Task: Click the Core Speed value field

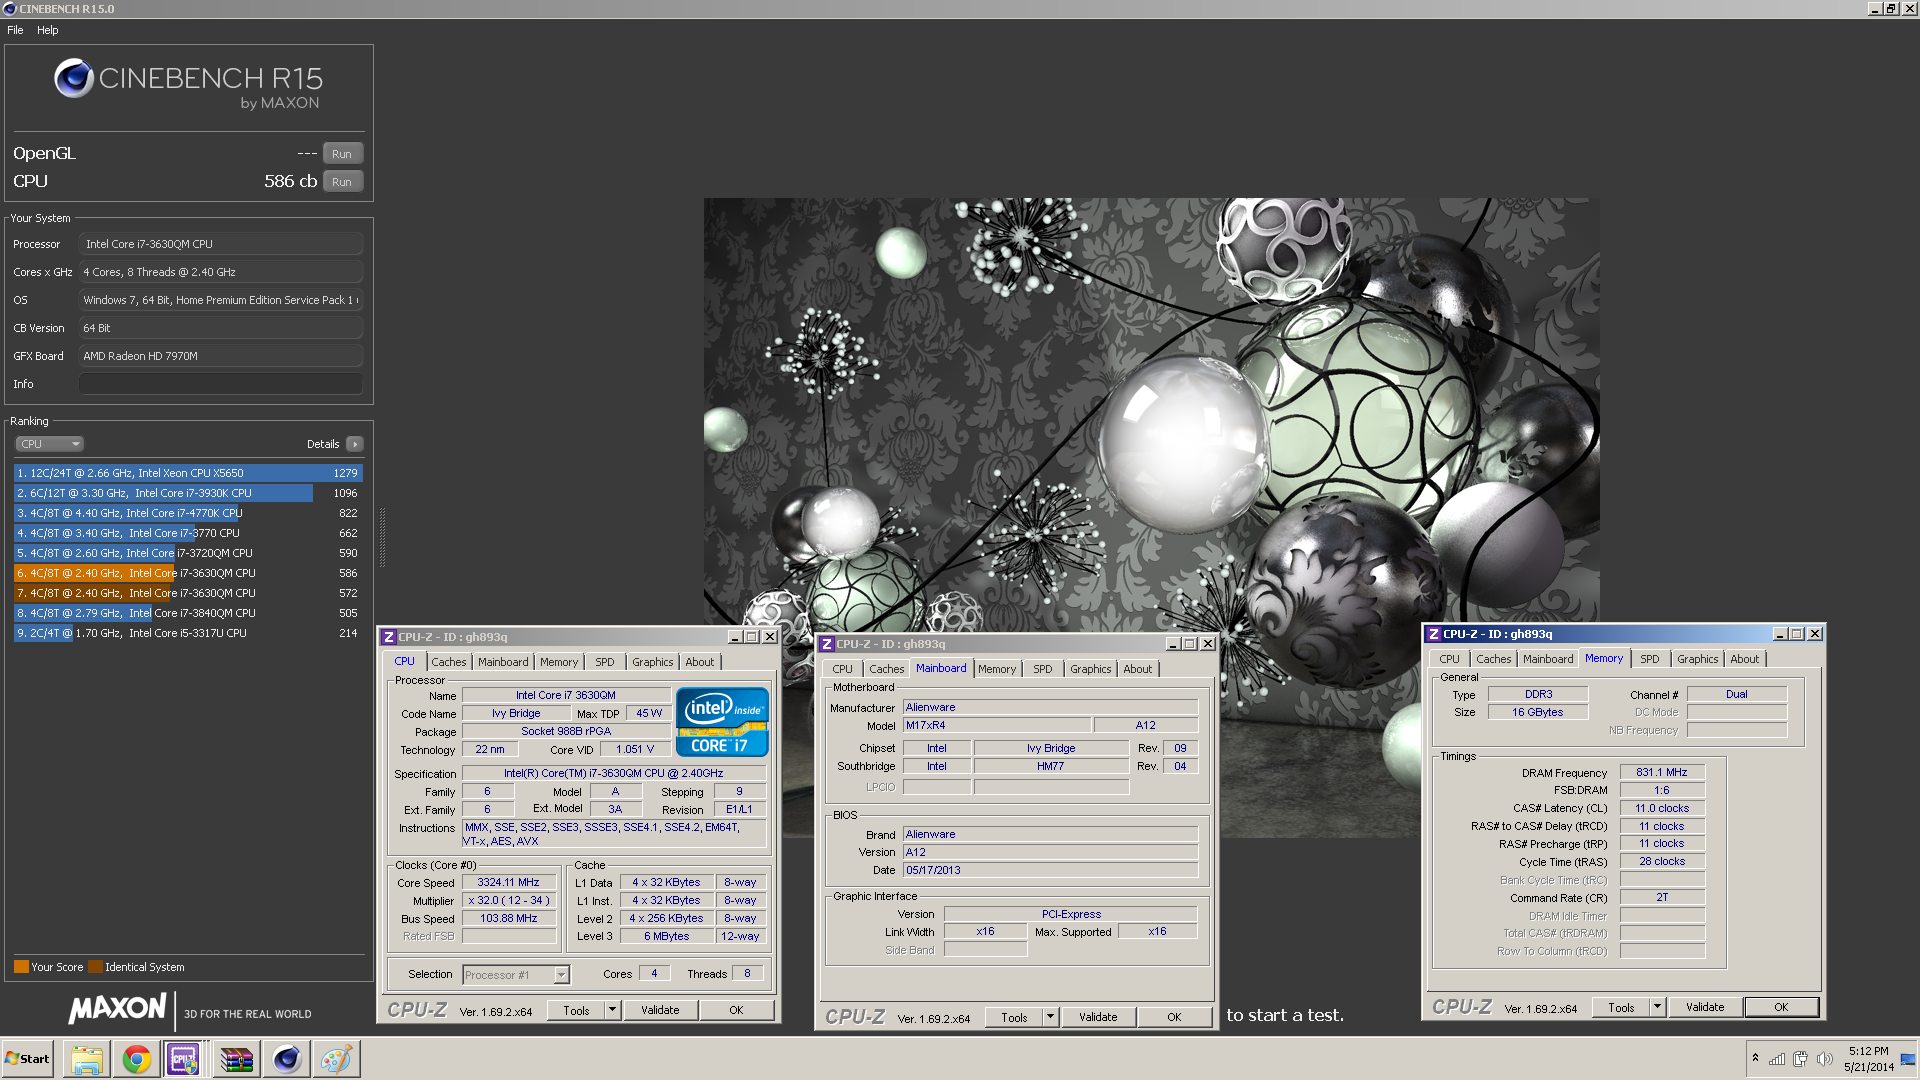Action: click(508, 882)
